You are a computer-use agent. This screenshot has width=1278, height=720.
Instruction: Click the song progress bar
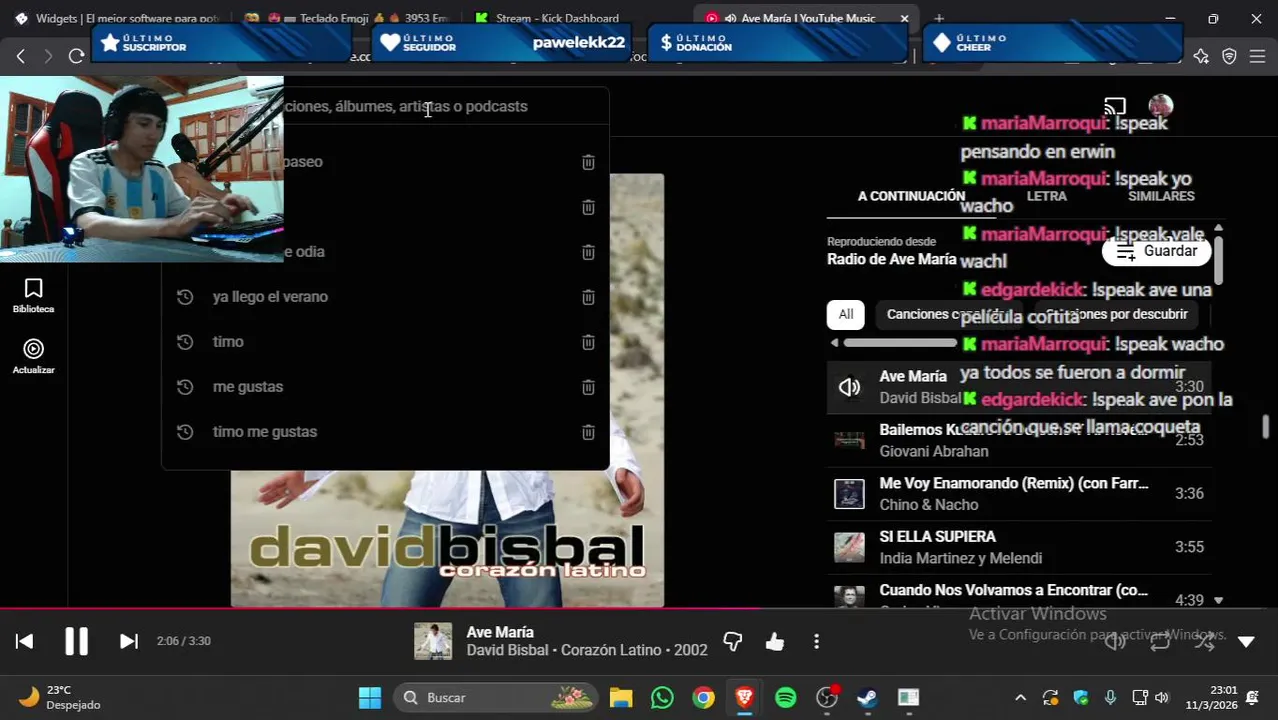639,608
